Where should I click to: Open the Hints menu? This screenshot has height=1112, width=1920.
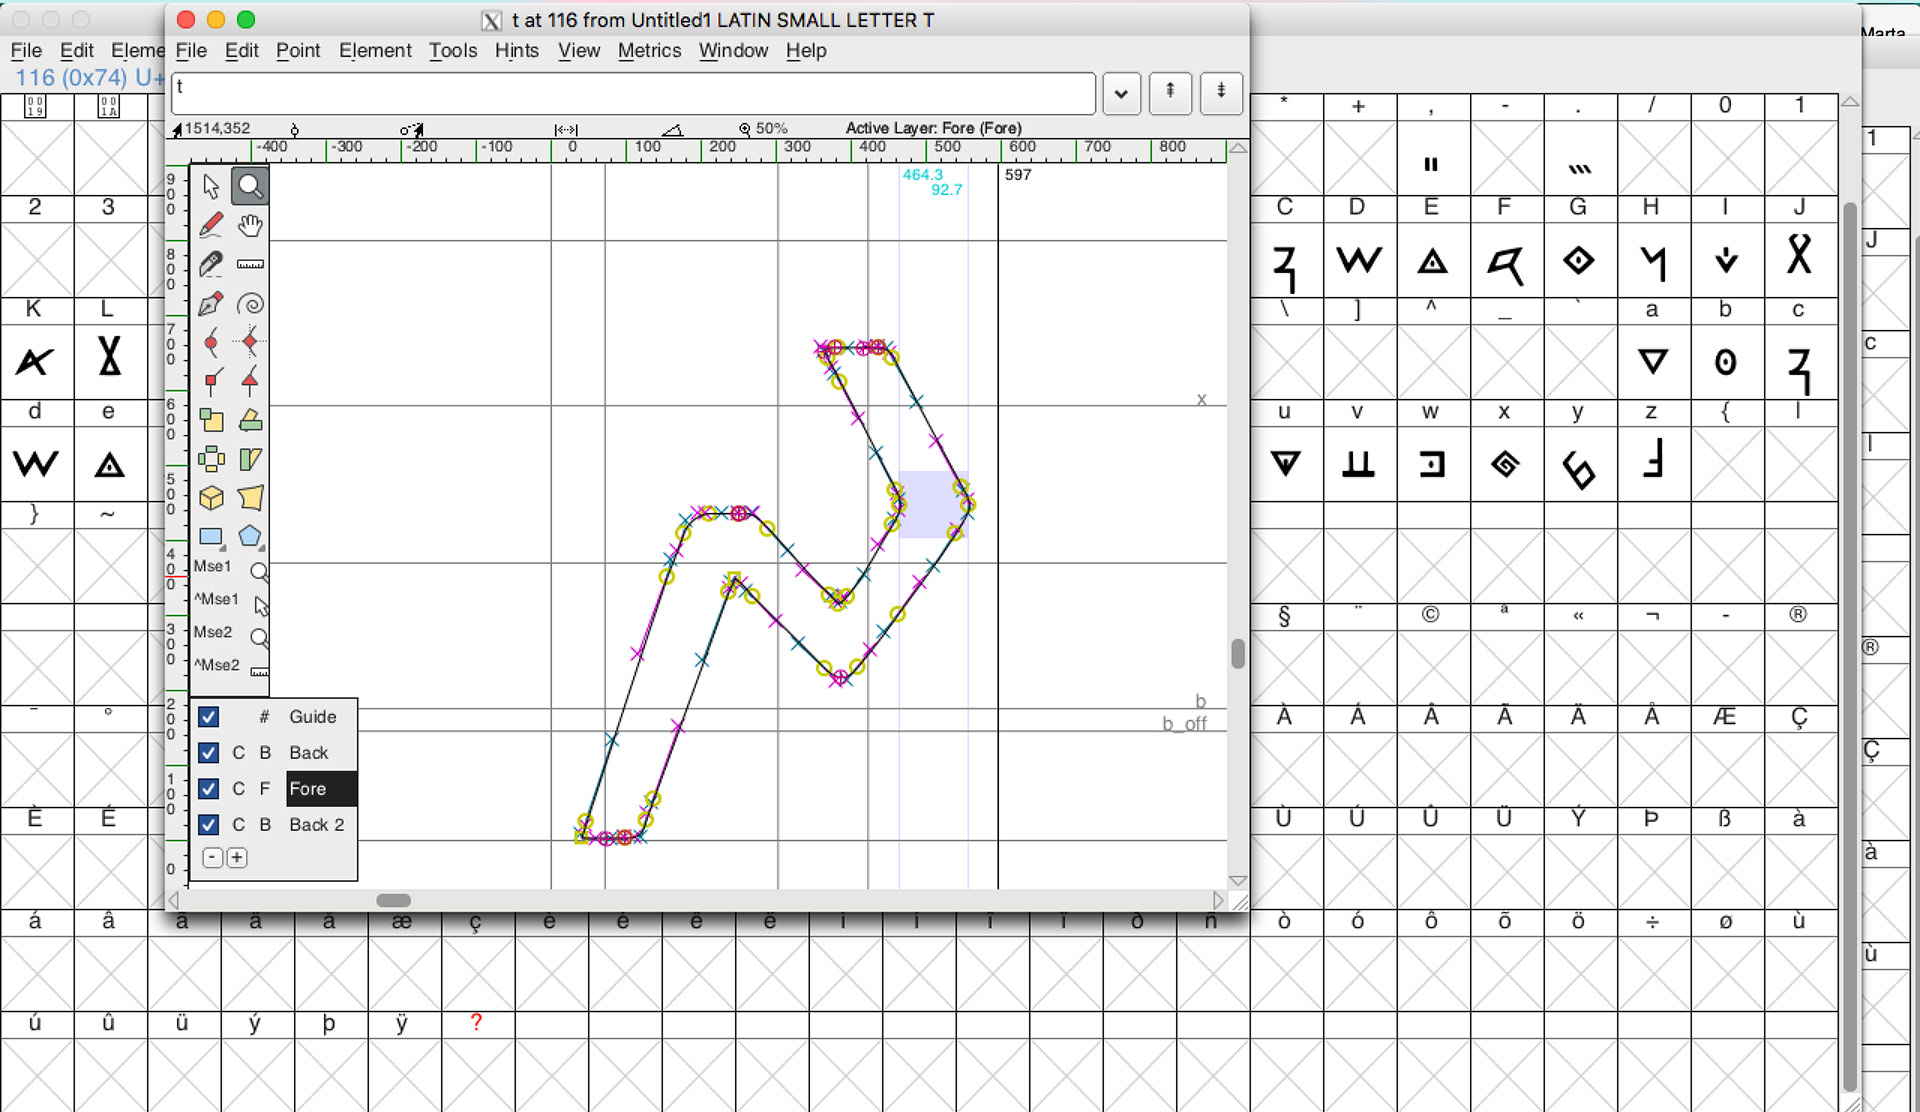[517, 51]
